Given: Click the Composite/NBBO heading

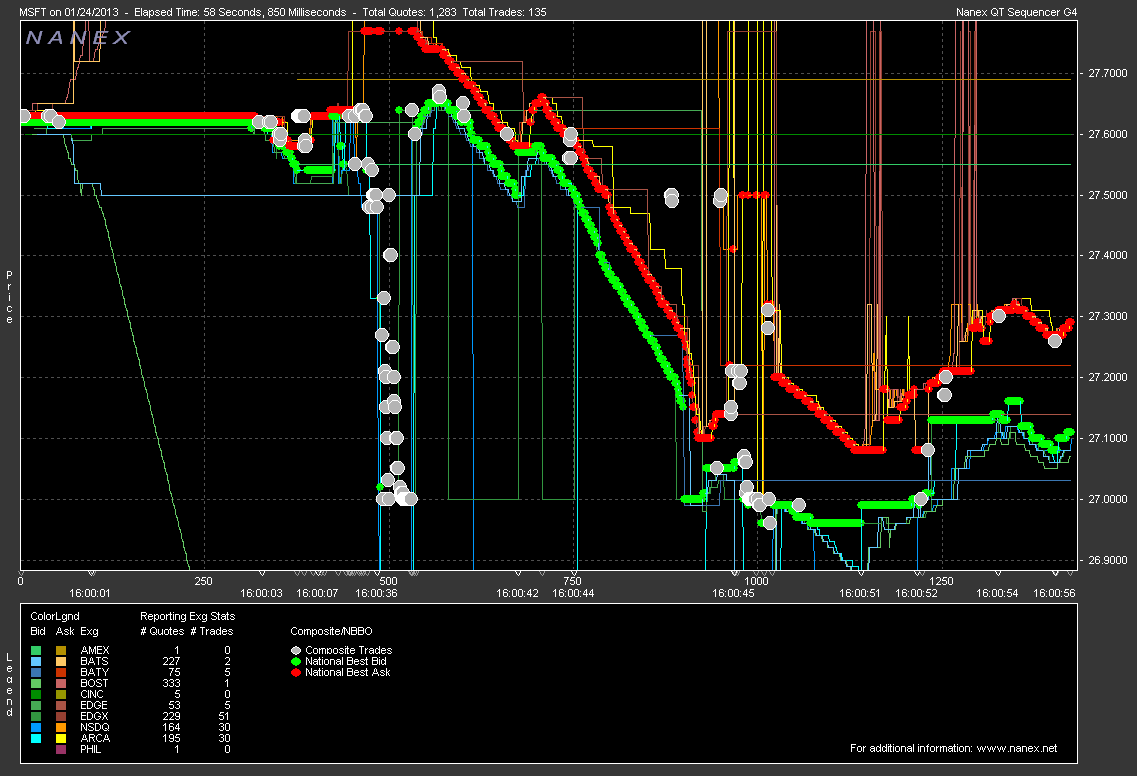Looking at the screenshot, I should click(x=331, y=632).
